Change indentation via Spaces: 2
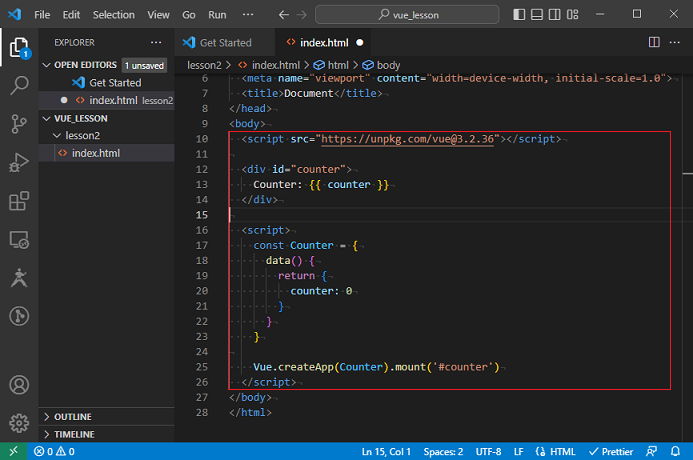Screen dimensions: 693x460 443,452
